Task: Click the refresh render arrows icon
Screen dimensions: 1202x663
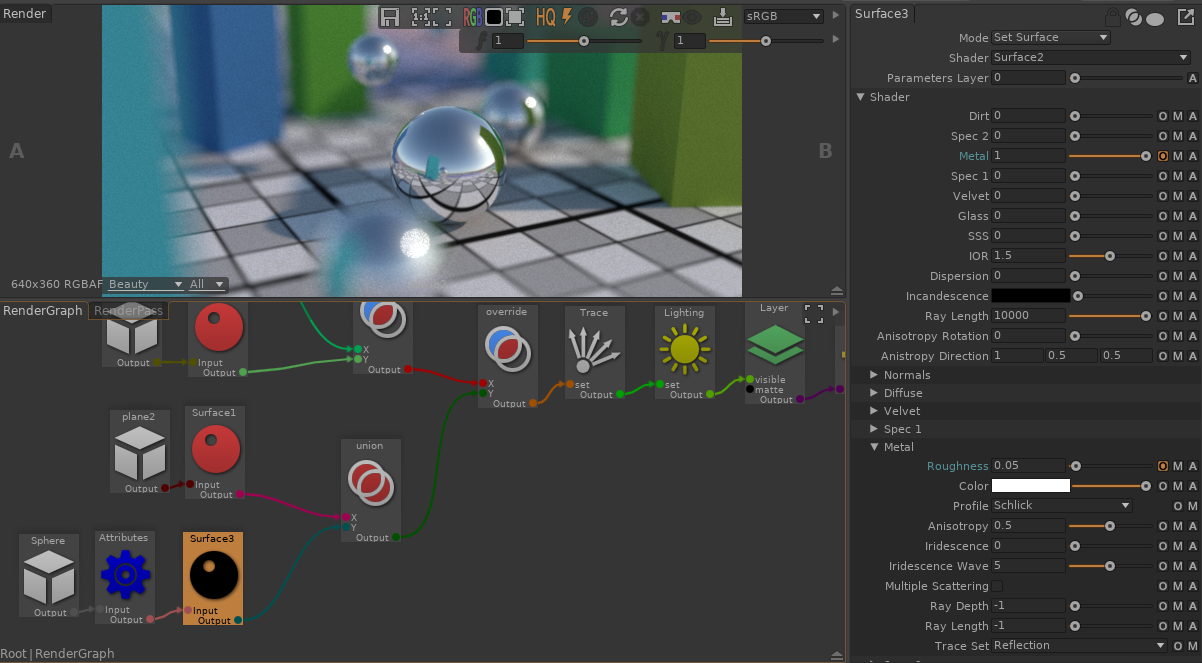Action: coord(618,17)
